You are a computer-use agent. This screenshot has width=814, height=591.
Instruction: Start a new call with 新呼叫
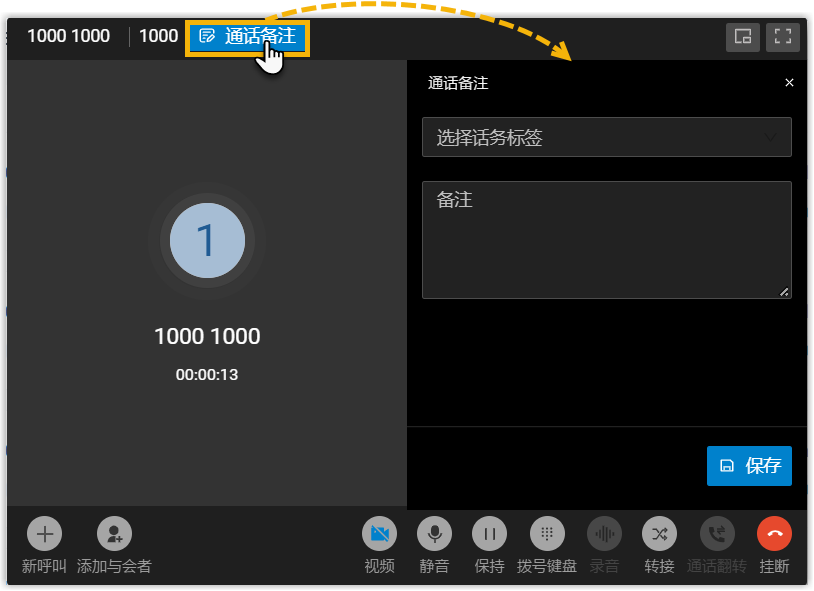click(44, 534)
